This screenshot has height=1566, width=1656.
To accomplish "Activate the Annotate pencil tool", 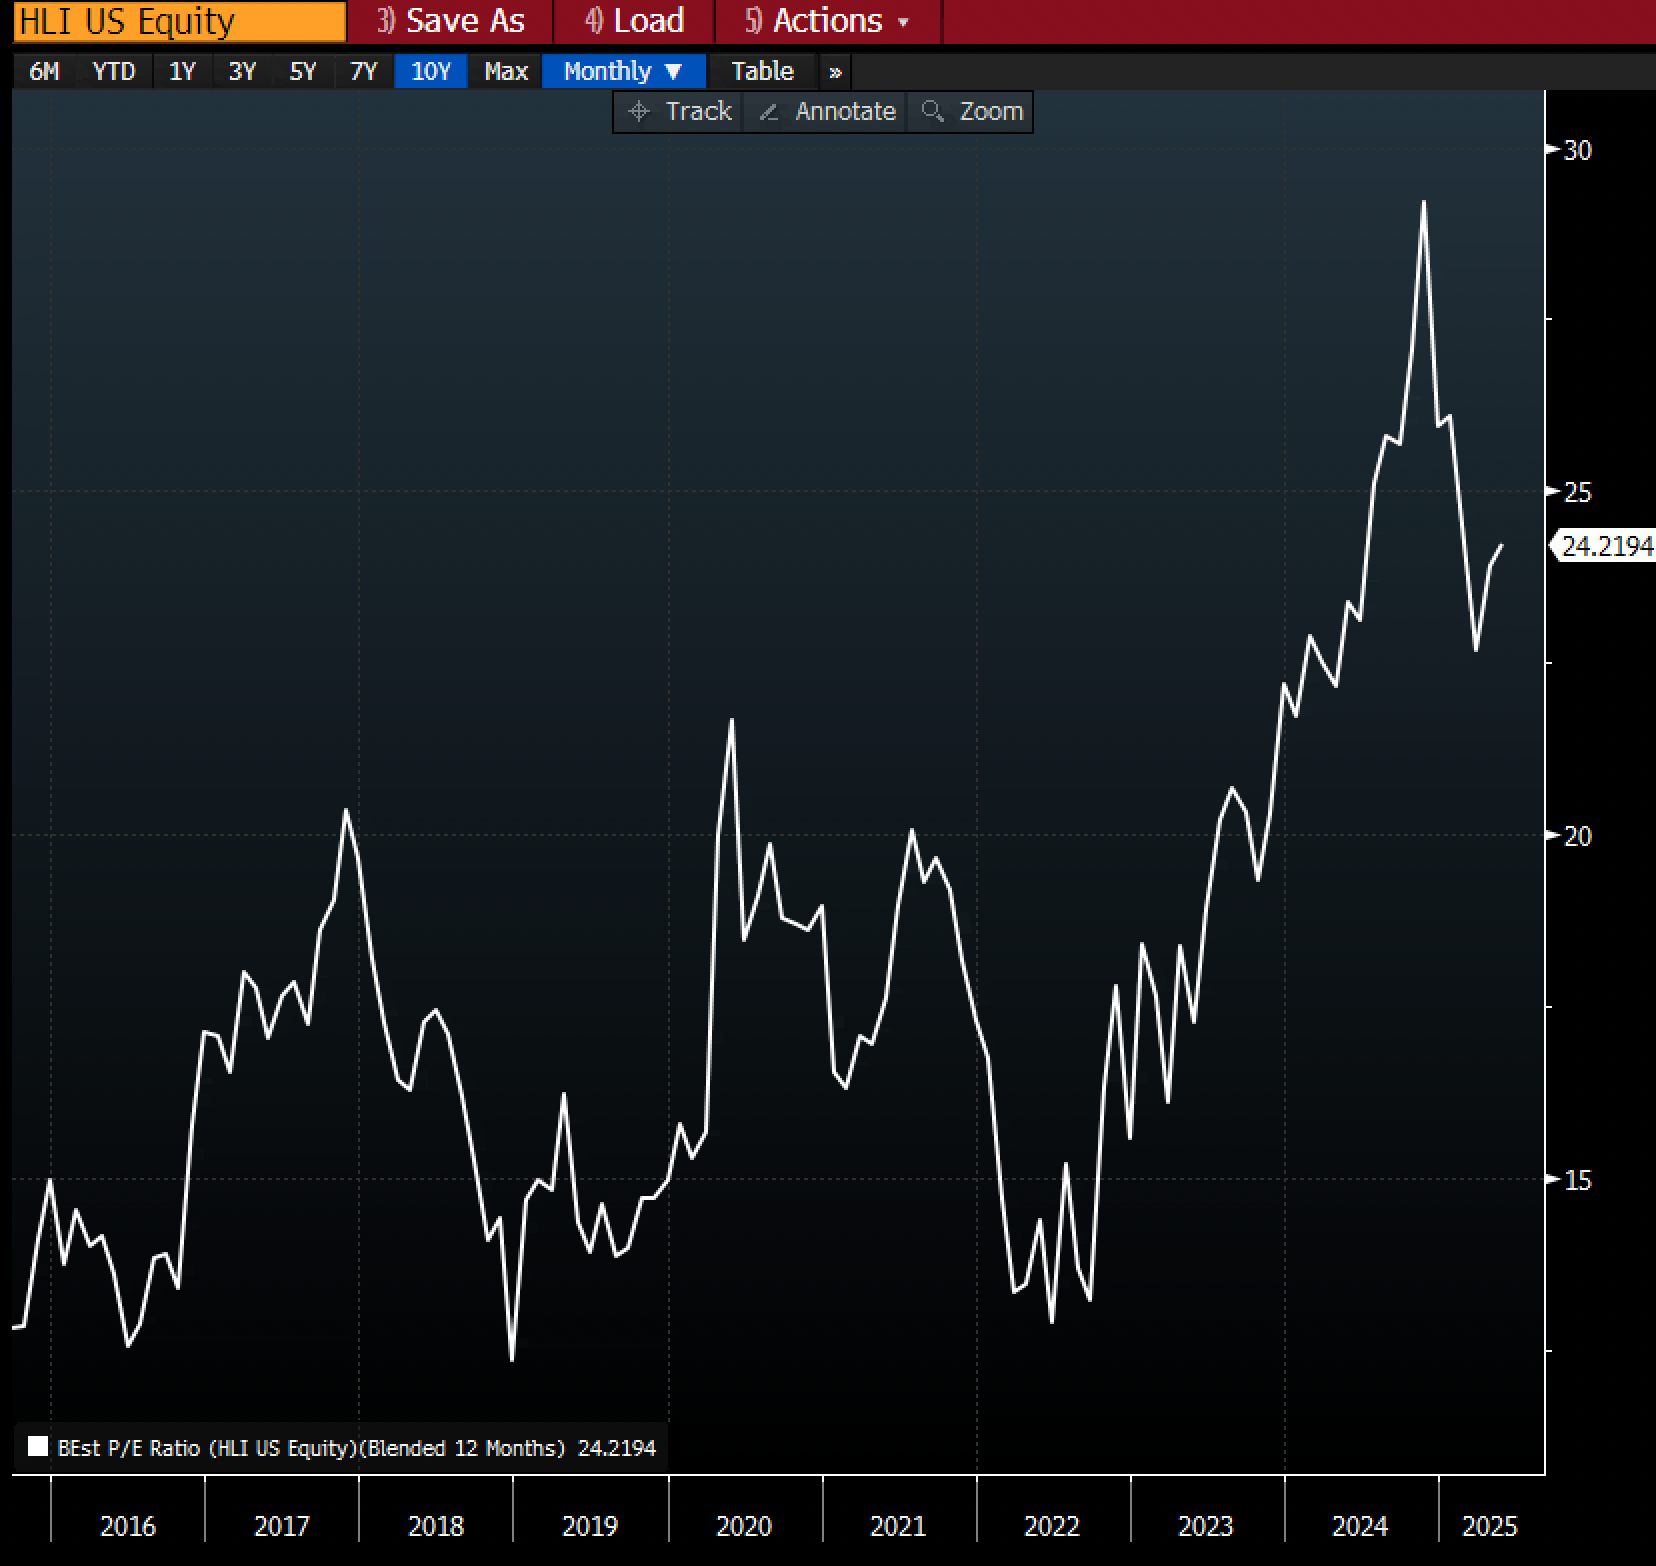I will [x=826, y=111].
